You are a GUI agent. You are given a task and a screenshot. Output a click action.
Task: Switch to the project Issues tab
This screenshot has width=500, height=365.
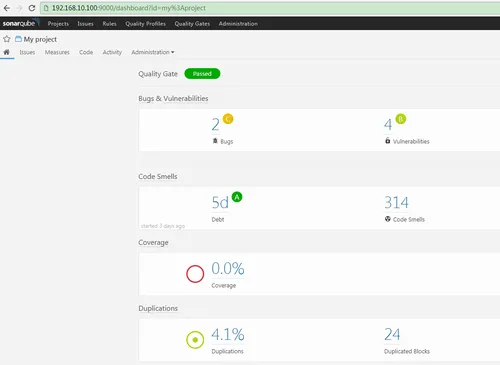[27, 52]
